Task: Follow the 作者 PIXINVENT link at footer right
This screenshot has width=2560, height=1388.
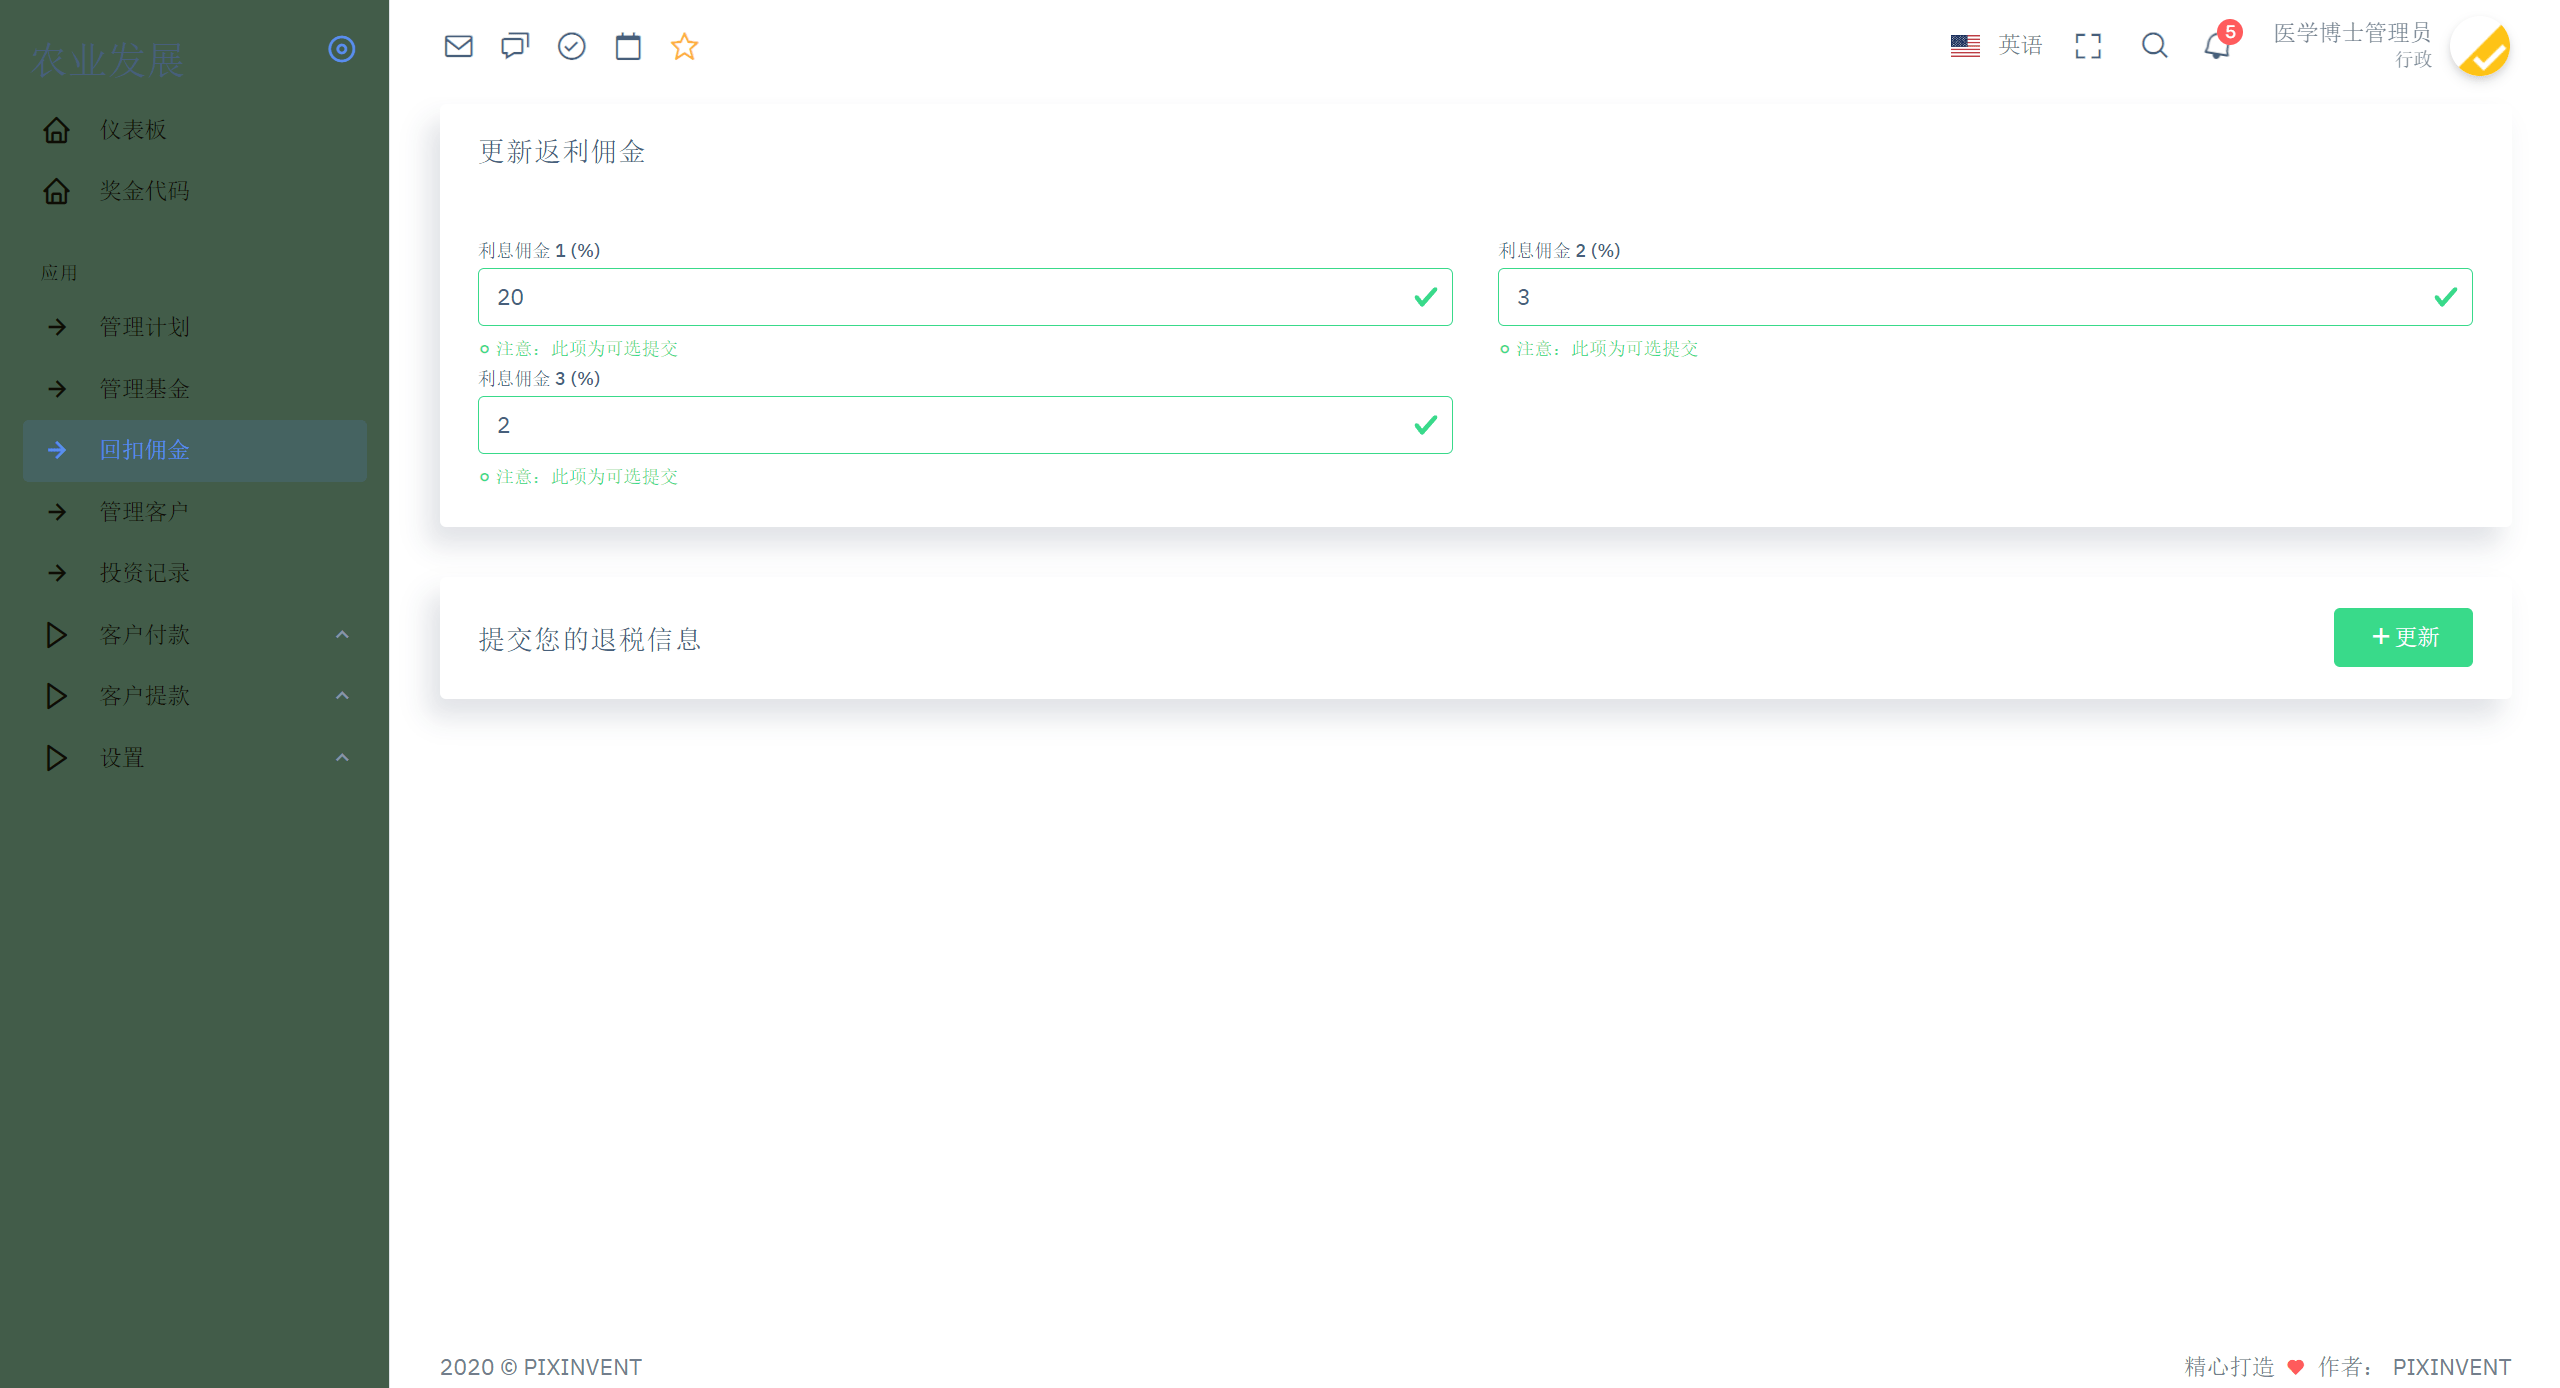Action: coord(2452,1367)
